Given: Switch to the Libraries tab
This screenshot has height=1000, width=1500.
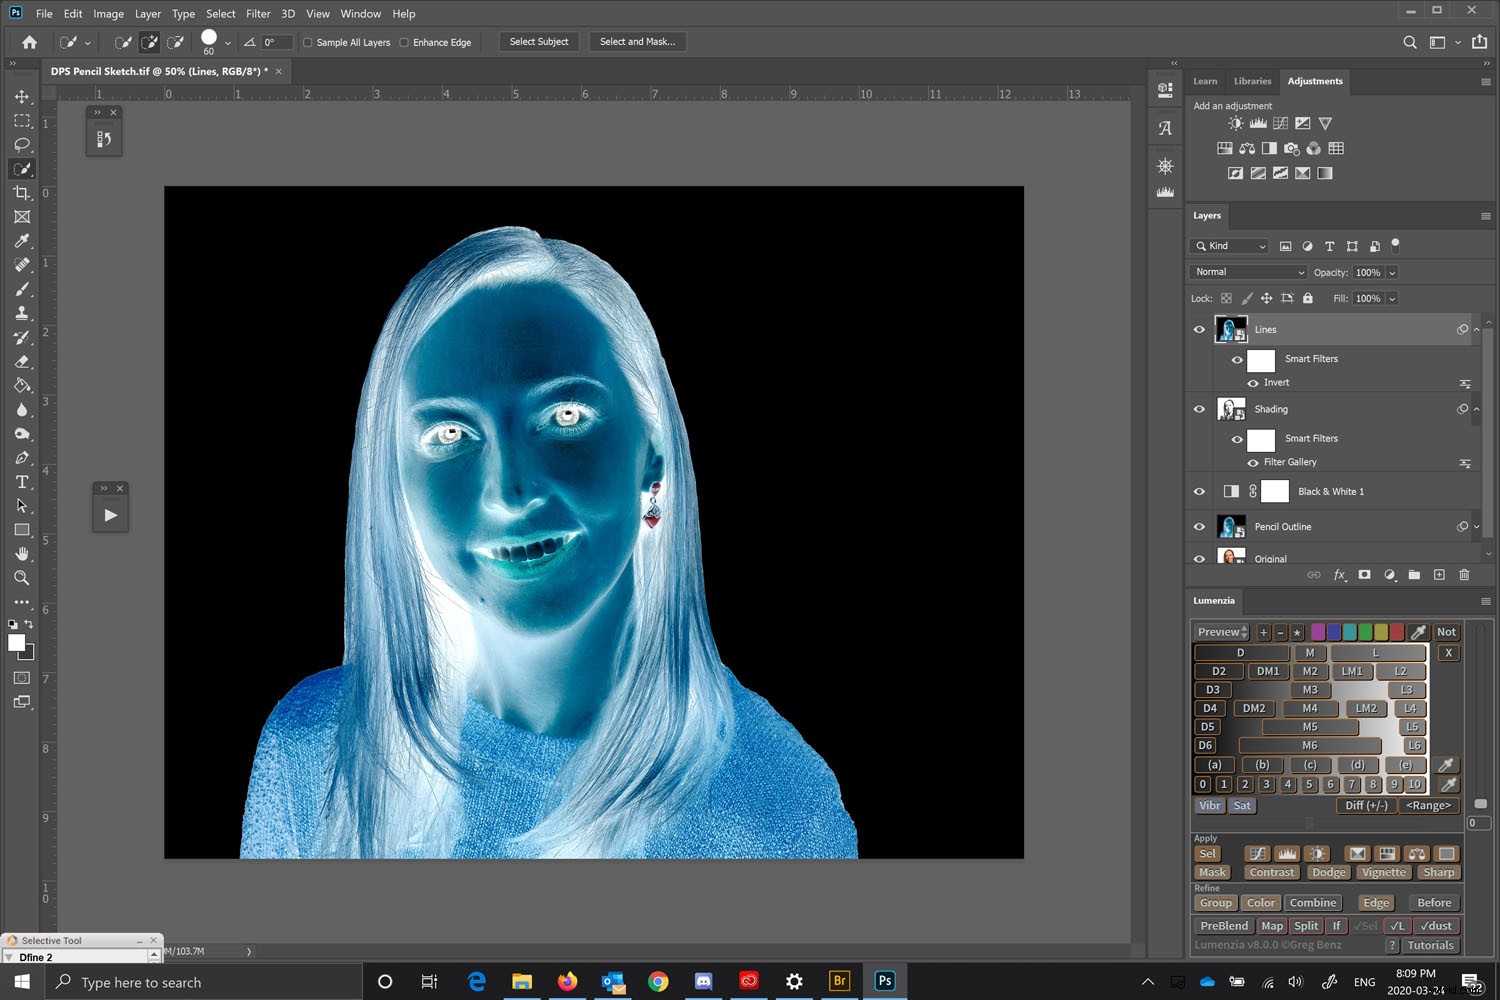Looking at the screenshot, I should (1252, 81).
